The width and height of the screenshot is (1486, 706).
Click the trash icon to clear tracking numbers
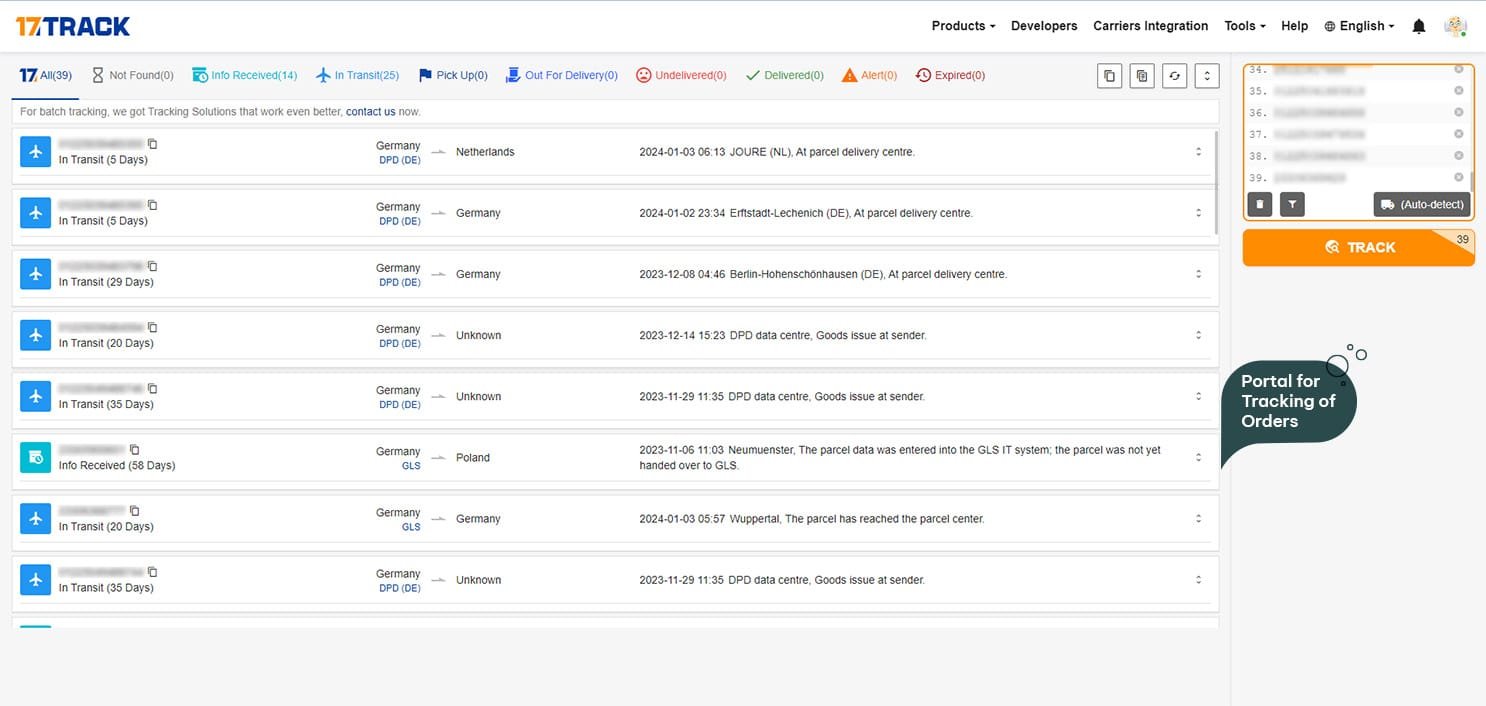(x=1260, y=205)
